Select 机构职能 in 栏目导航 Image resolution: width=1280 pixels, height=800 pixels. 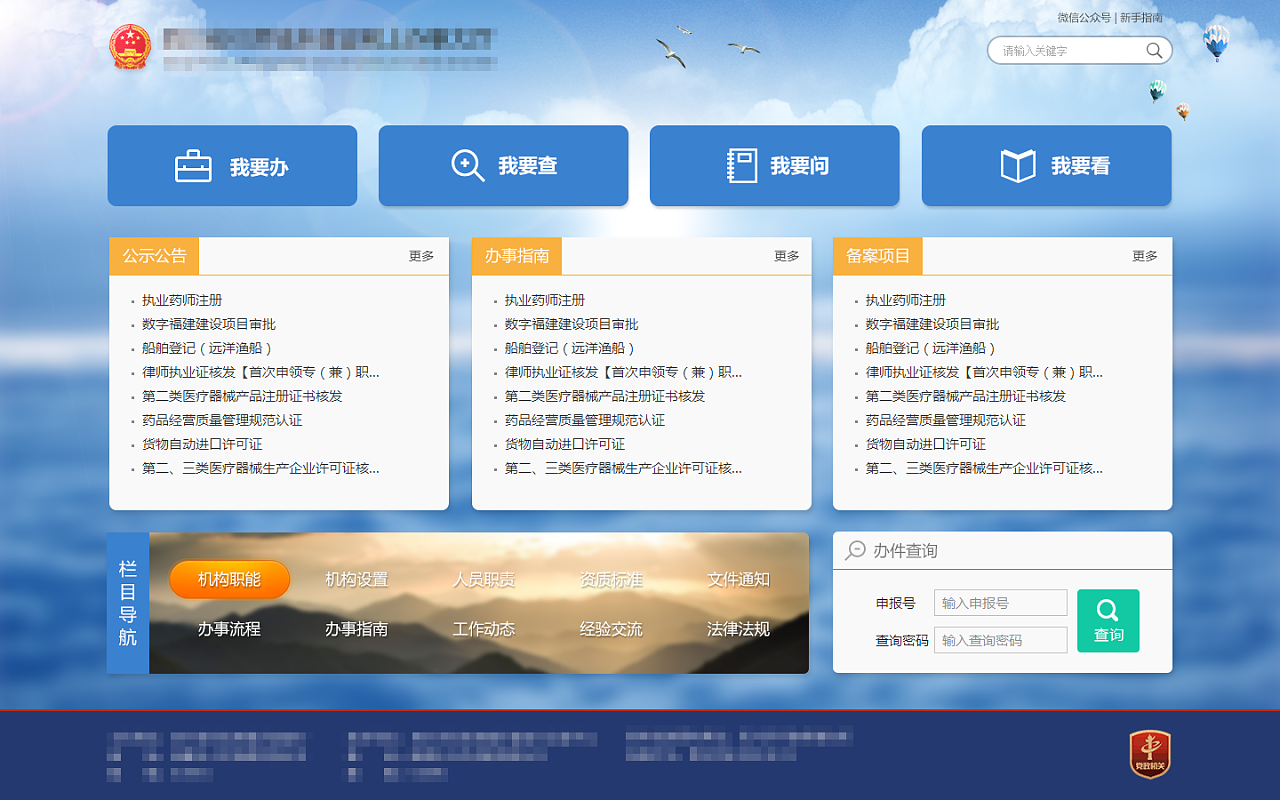point(230,579)
